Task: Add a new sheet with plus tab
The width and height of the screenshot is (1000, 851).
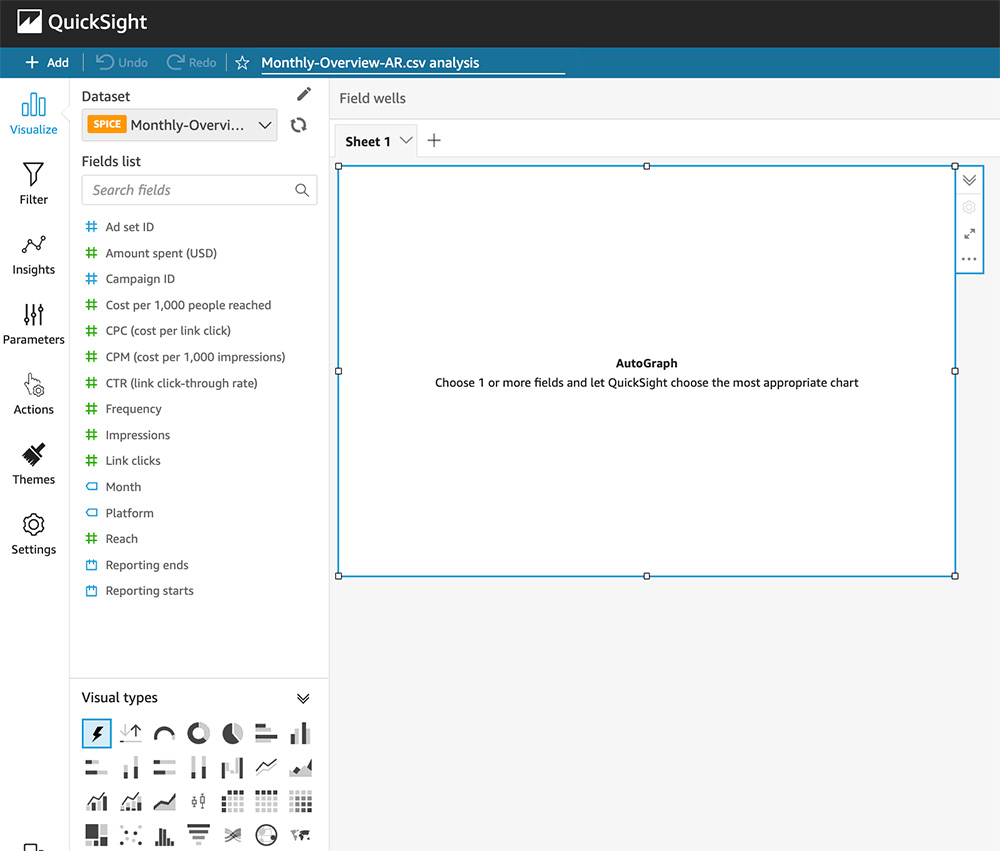Action: 434,141
